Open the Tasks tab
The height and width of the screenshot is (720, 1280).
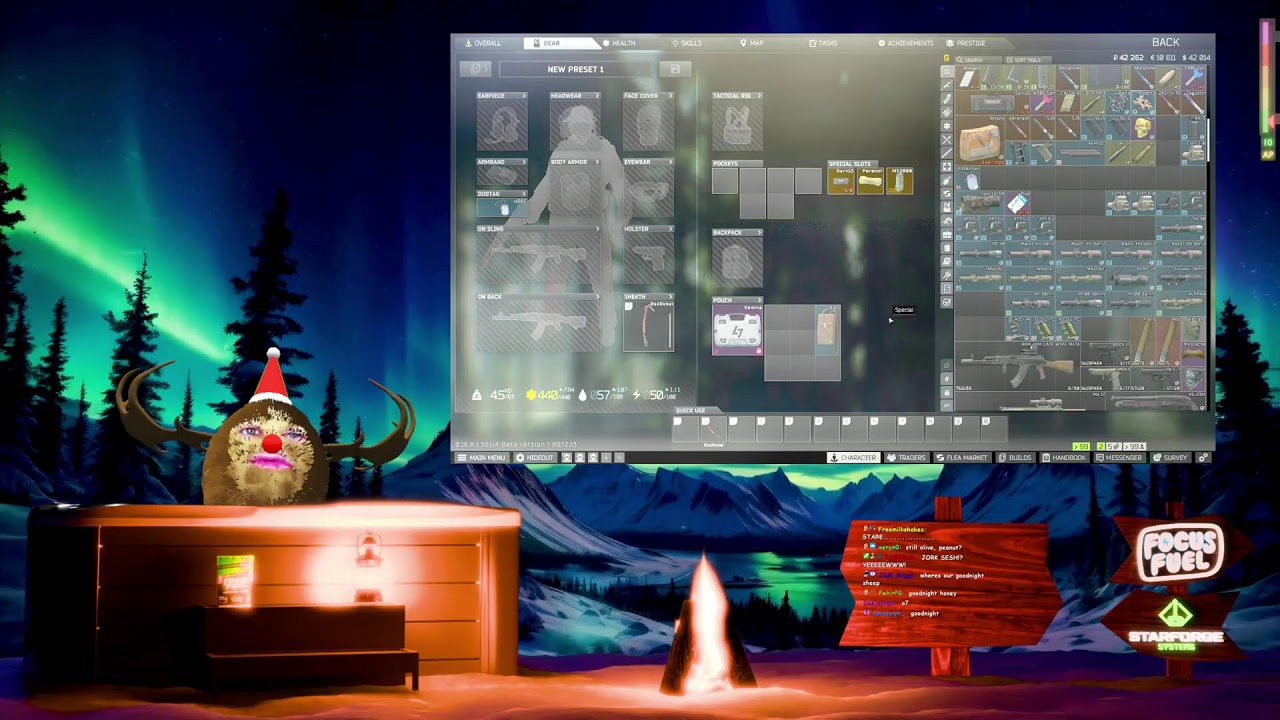(x=823, y=43)
